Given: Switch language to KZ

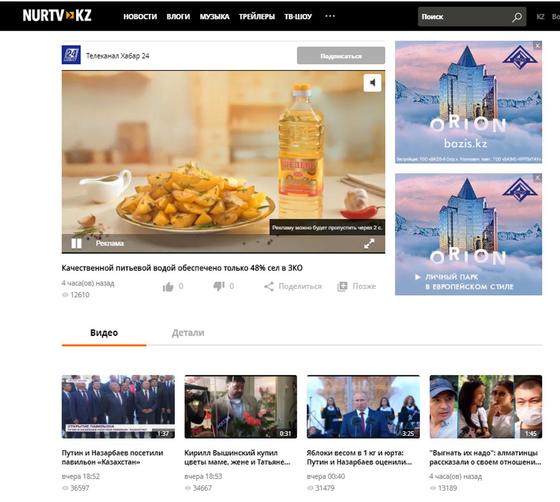Looking at the screenshot, I should (540, 17).
